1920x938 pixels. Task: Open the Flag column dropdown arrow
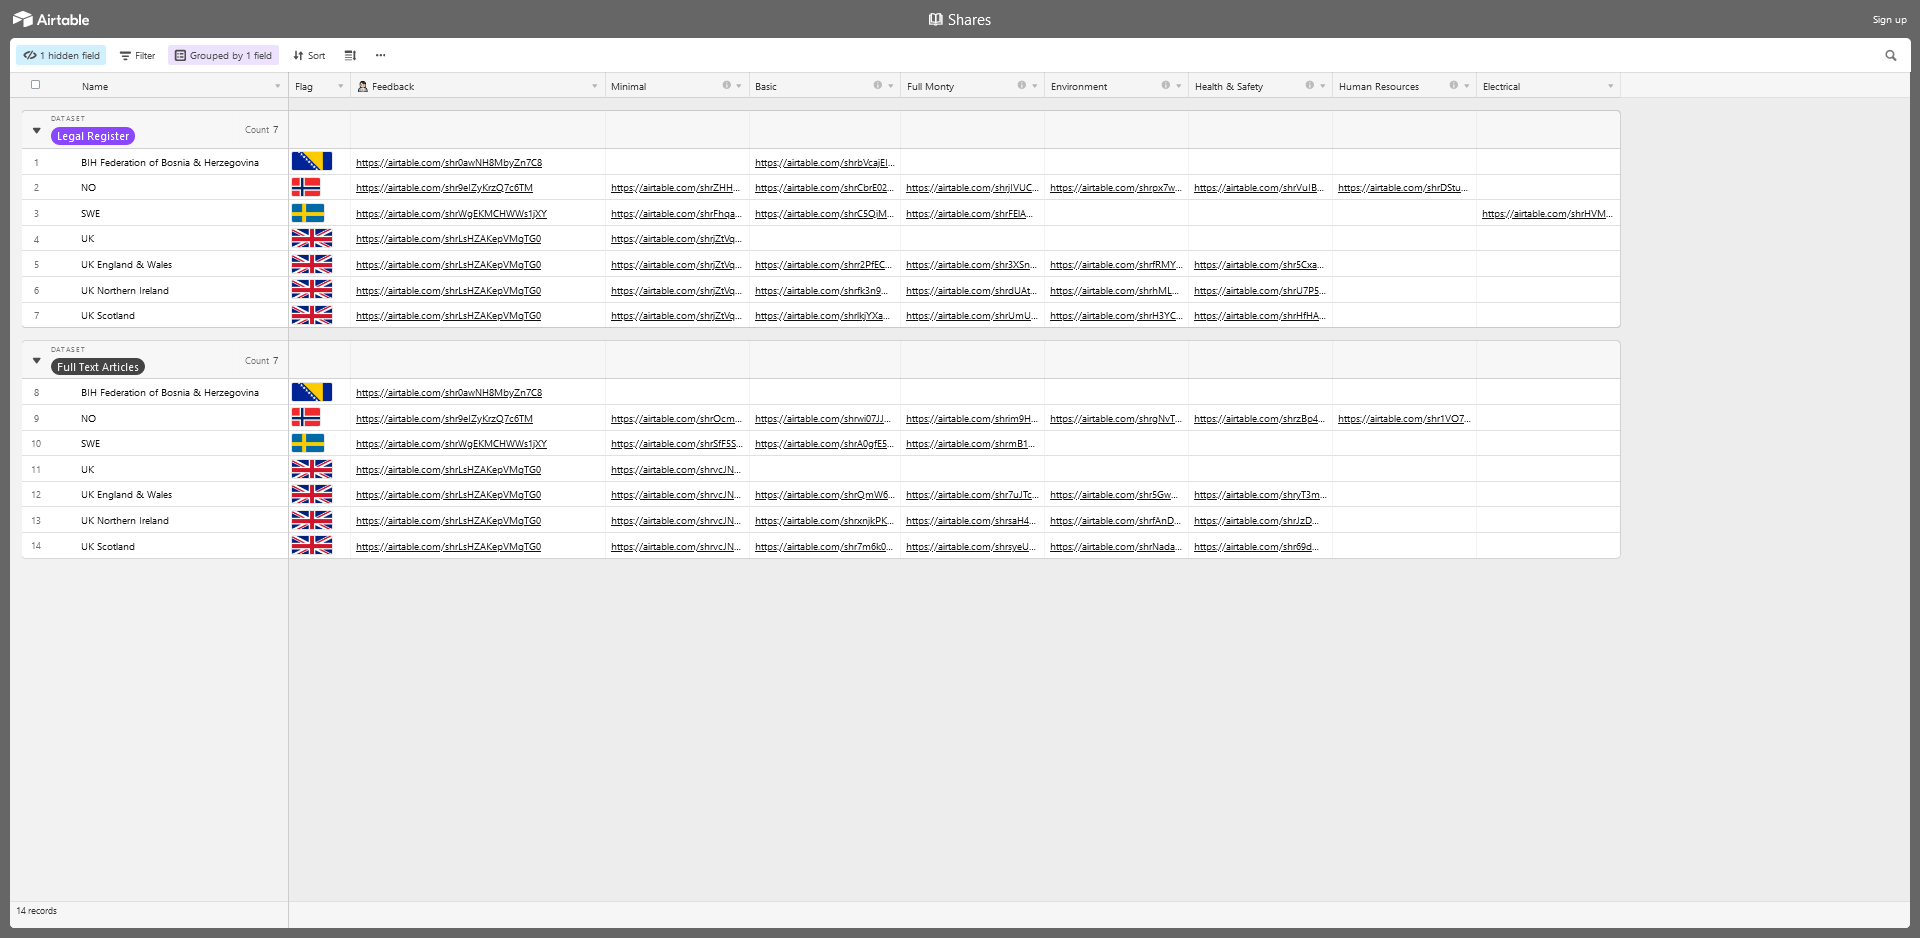click(340, 86)
